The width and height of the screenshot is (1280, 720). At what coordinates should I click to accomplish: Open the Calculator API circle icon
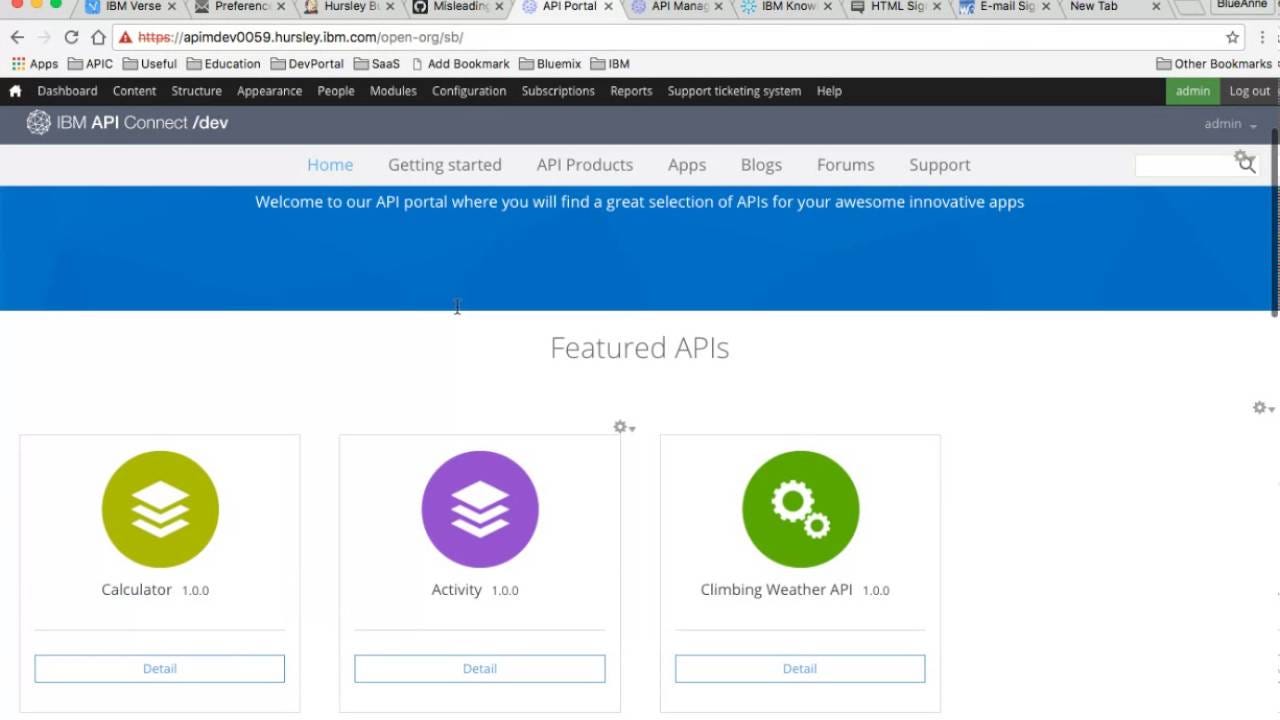(x=160, y=509)
